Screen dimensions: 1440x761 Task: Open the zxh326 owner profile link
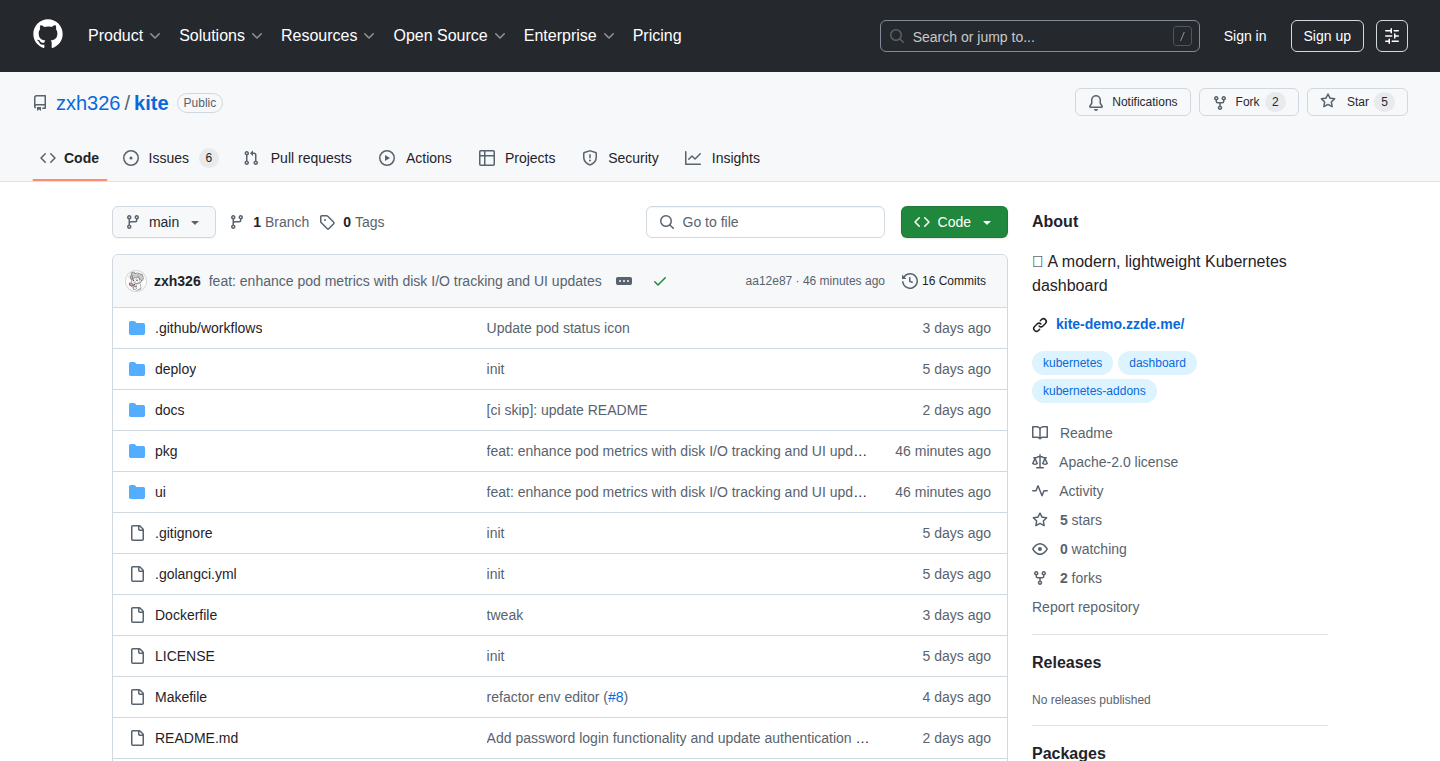pyautogui.click(x=88, y=103)
